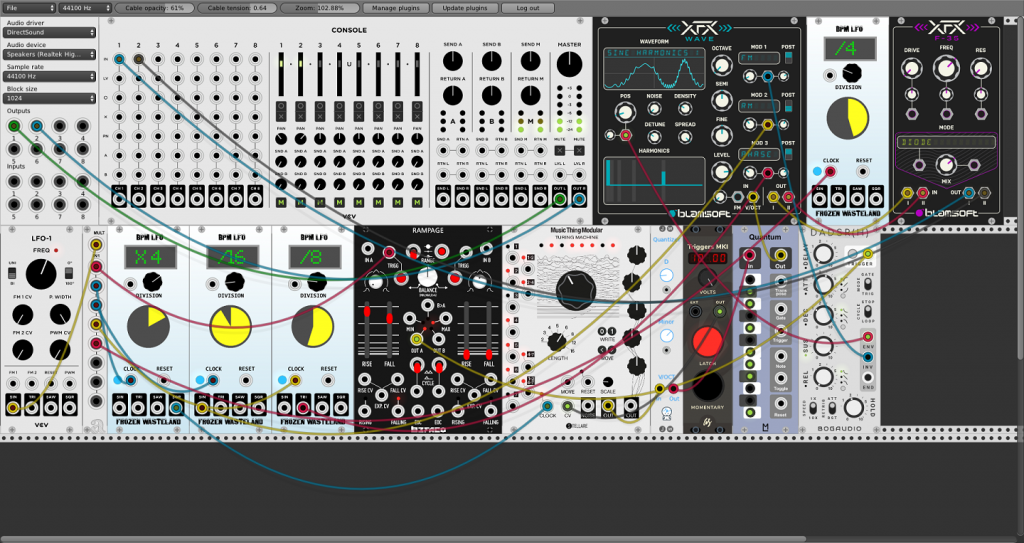Toggle the MOD 2 POST switch
This screenshot has height=543, width=1024.
(x=788, y=106)
